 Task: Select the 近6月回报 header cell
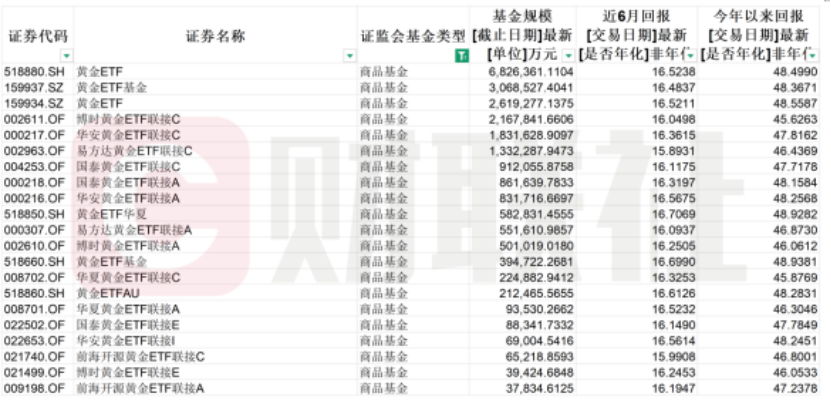637,35
